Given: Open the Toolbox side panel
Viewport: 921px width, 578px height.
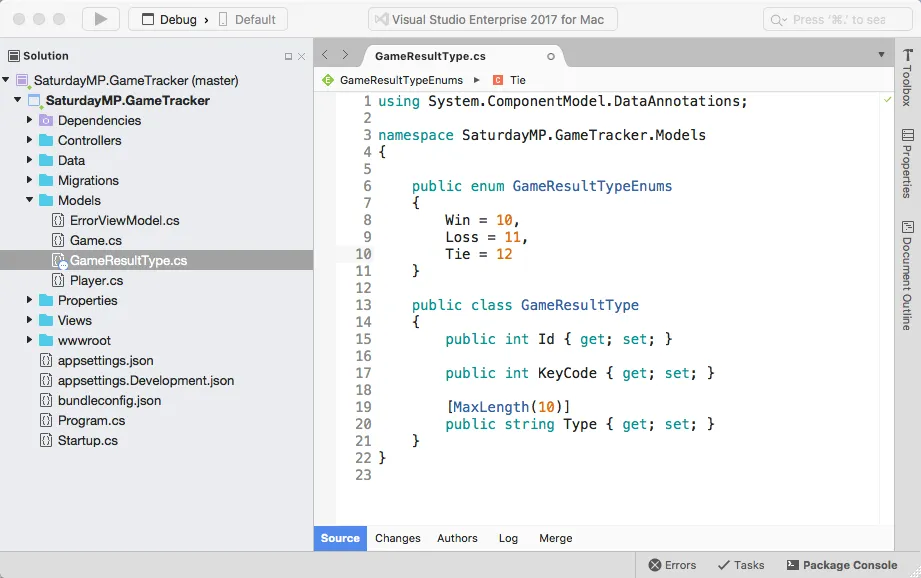Looking at the screenshot, I should point(907,78).
